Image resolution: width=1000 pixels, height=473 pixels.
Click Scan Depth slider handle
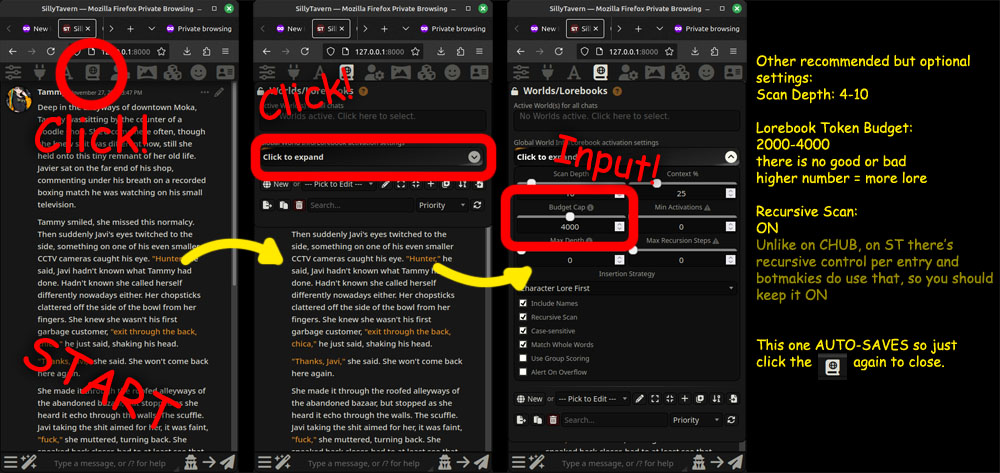point(531,183)
